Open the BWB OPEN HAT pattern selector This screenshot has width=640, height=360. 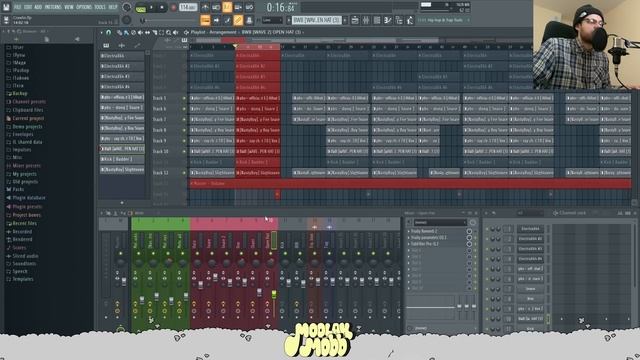click(x=317, y=20)
